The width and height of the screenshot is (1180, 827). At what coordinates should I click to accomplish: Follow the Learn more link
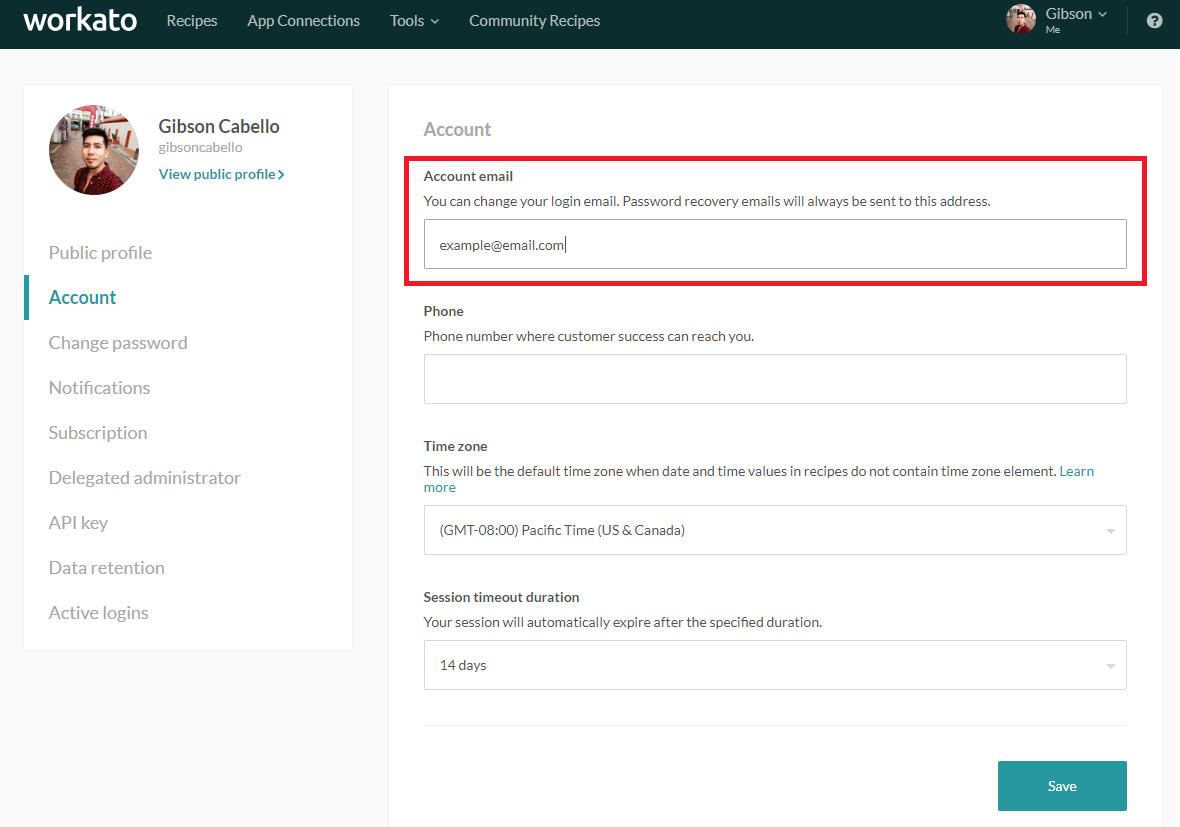(1076, 471)
